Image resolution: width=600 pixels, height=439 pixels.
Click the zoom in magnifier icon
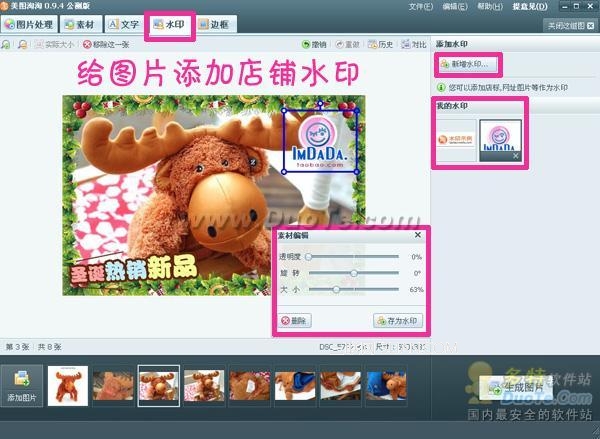[x=6, y=44]
